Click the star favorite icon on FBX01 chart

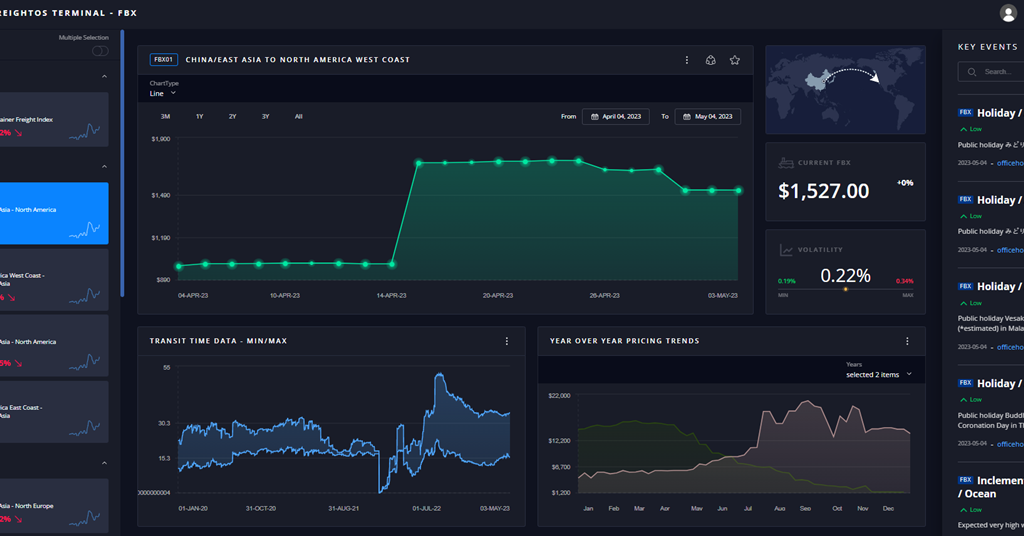pos(735,60)
